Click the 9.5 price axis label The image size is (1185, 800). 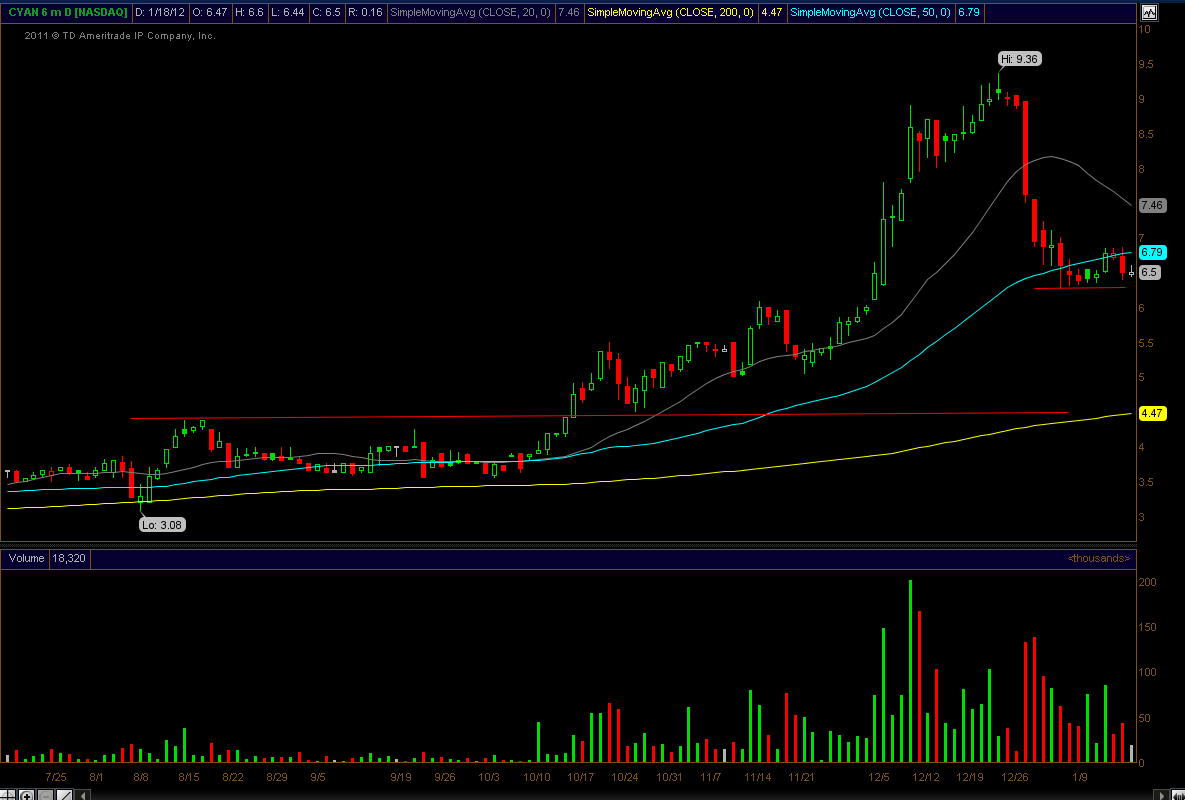[1146, 64]
